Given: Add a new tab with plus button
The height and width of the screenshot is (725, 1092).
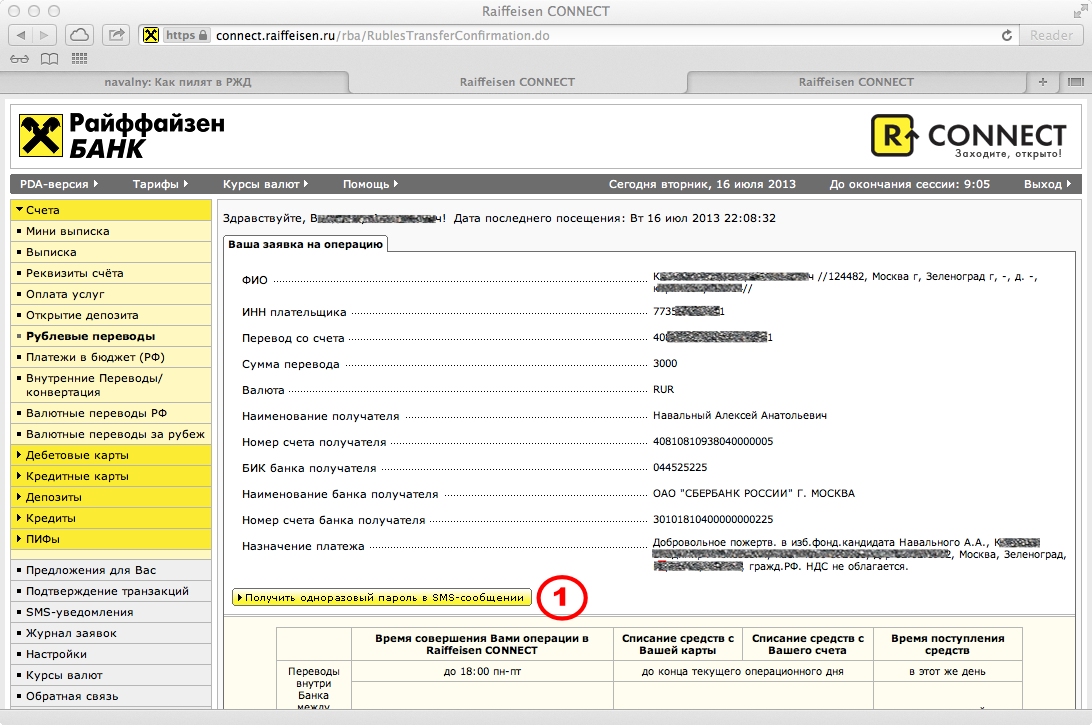Looking at the screenshot, I should (x=1043, y=82).
